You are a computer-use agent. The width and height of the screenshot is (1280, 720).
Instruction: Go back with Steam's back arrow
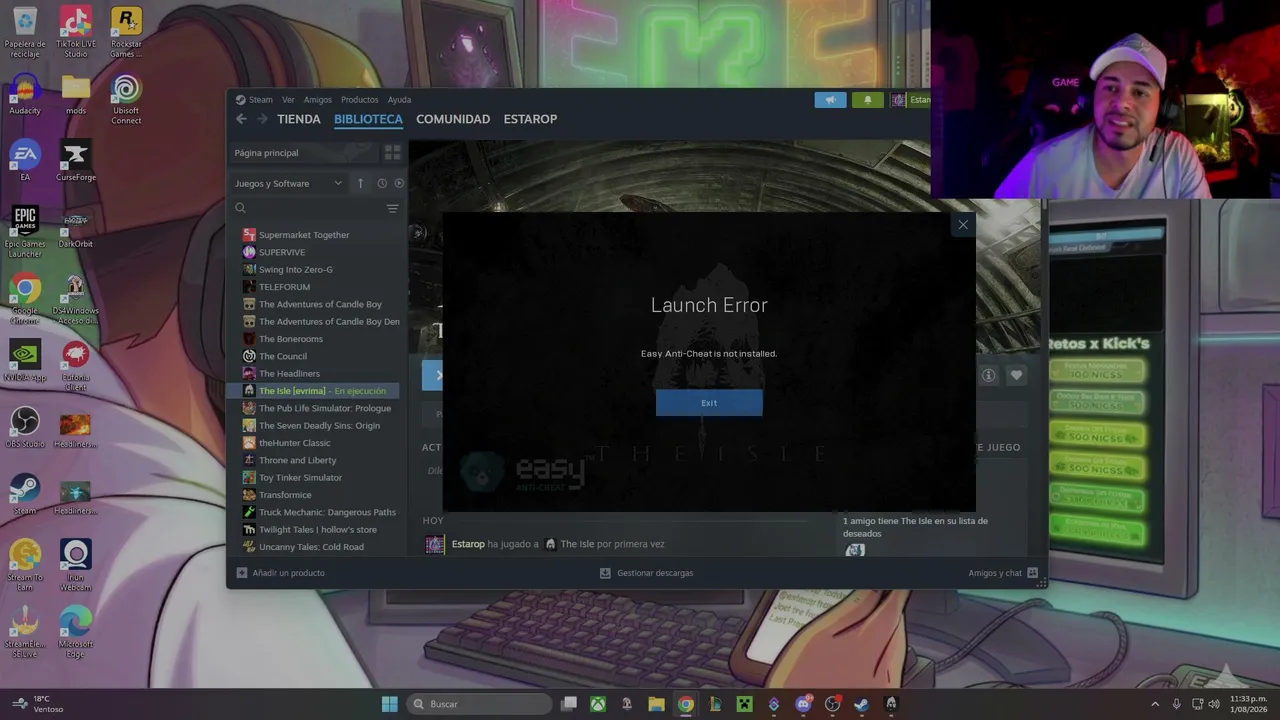pyautogui.click(x=241, y=119)
